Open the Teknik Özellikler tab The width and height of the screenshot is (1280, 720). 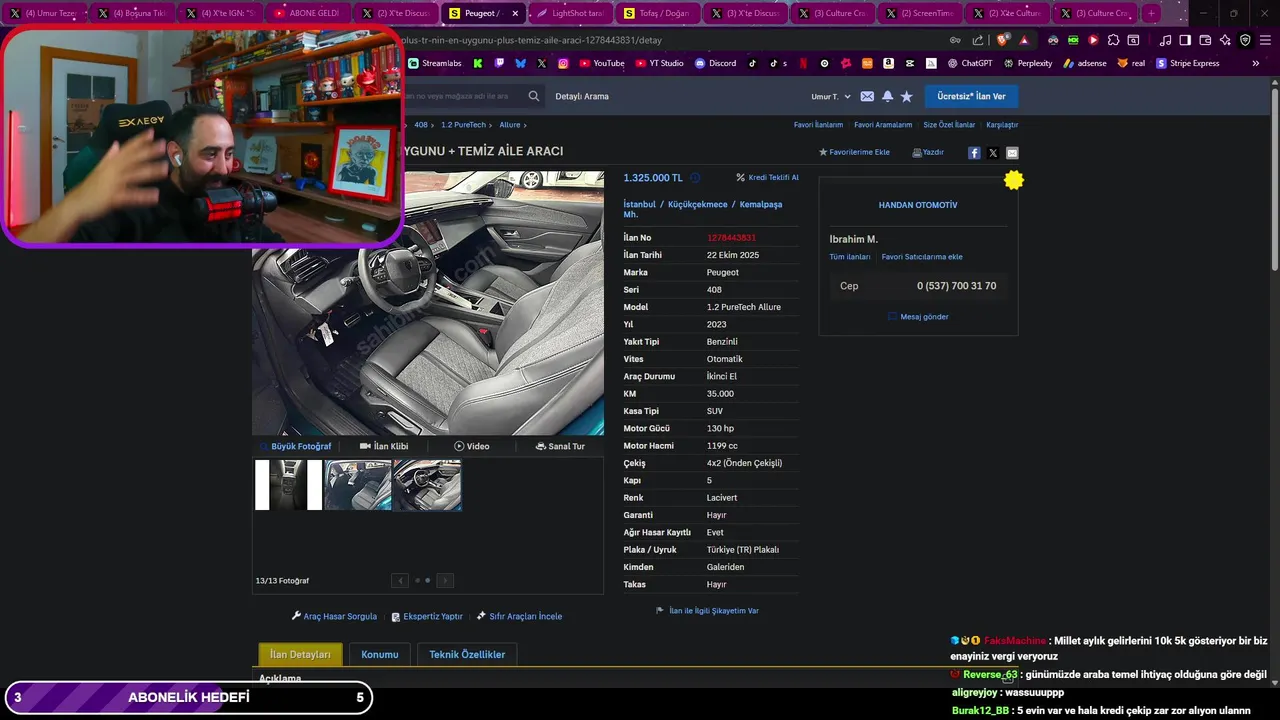467,654
